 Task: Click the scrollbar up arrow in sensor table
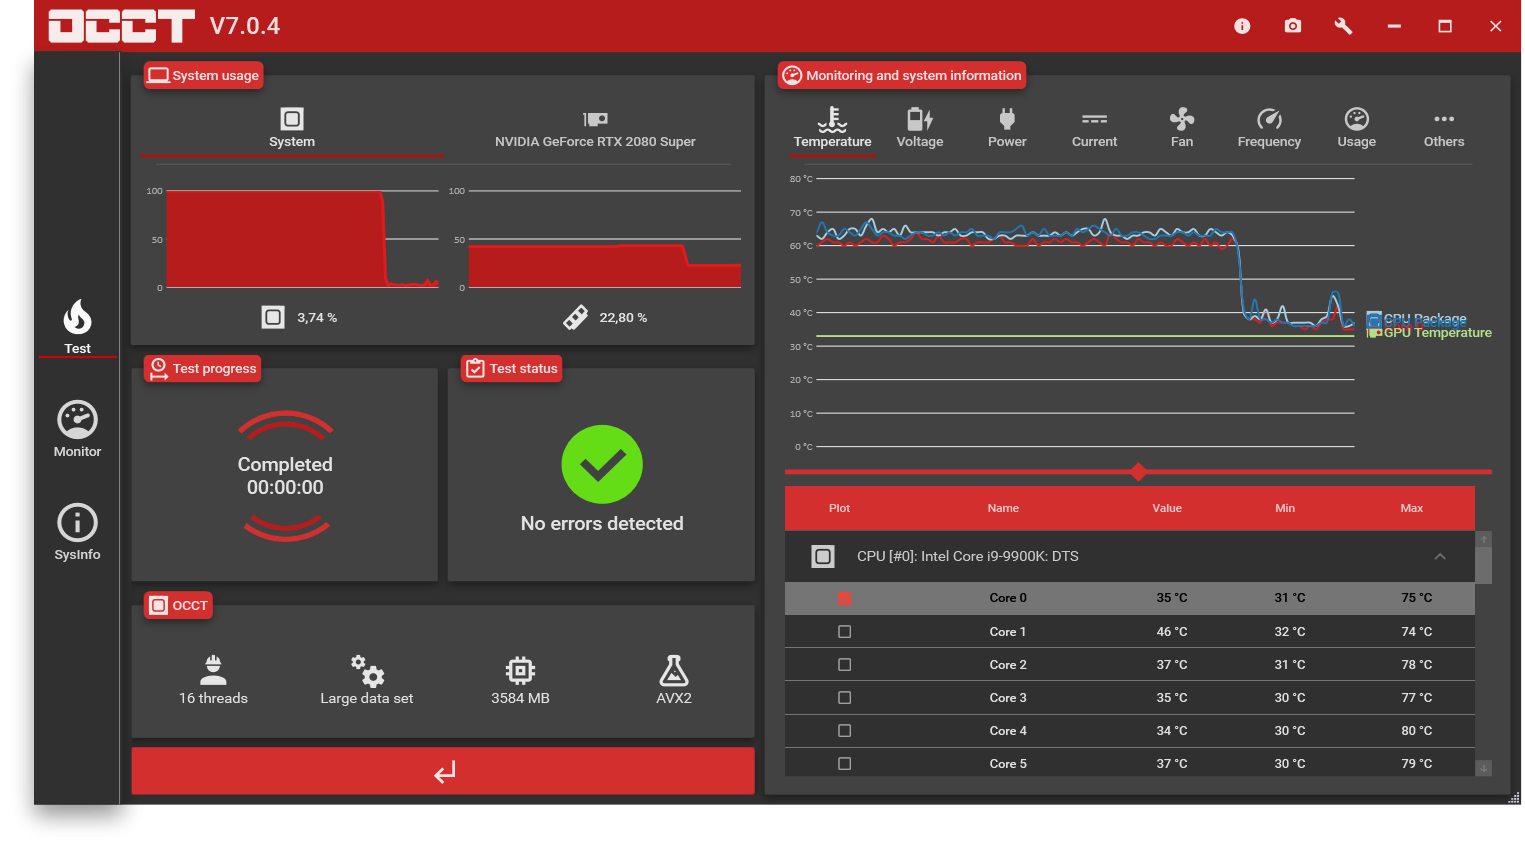point(1484,539)
